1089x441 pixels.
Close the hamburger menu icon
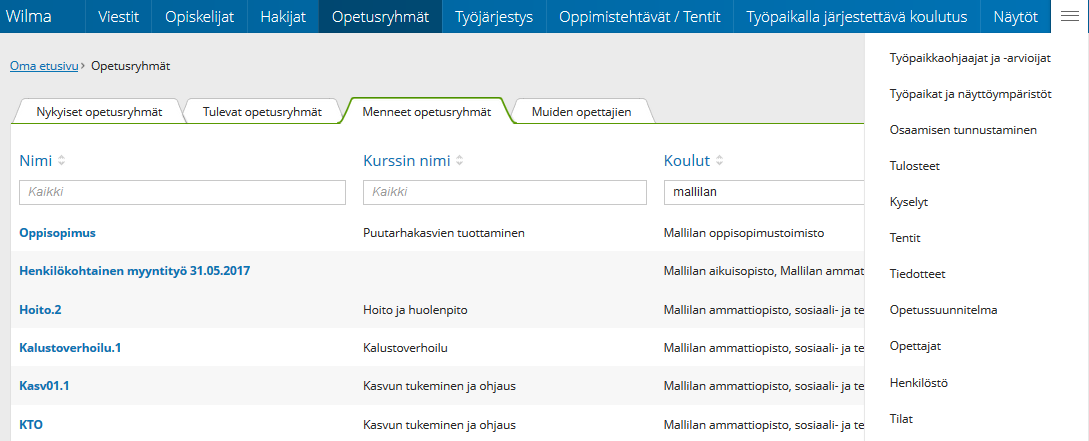click(1070, 17)
